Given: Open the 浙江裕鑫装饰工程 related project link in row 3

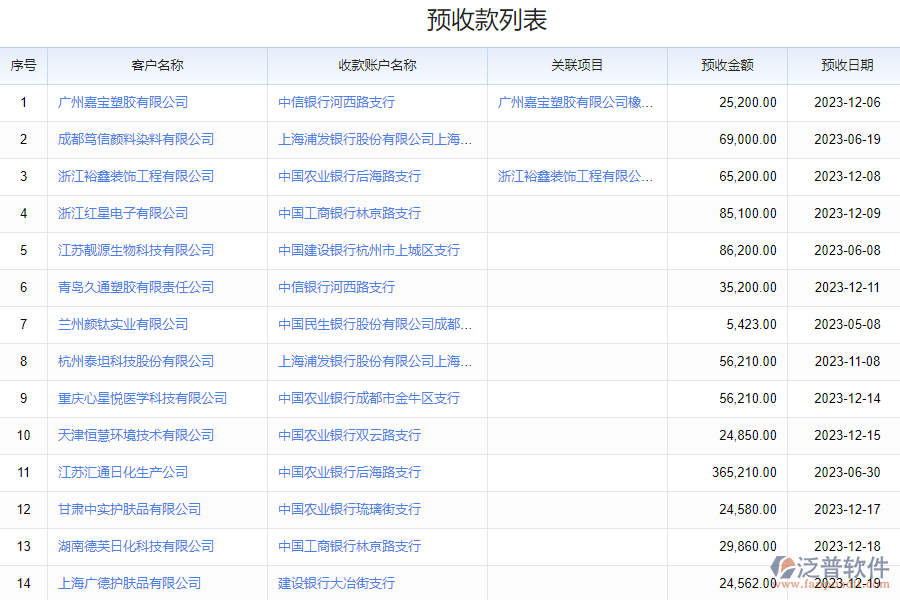Looking at the screenshot, I should coord(576,176).
